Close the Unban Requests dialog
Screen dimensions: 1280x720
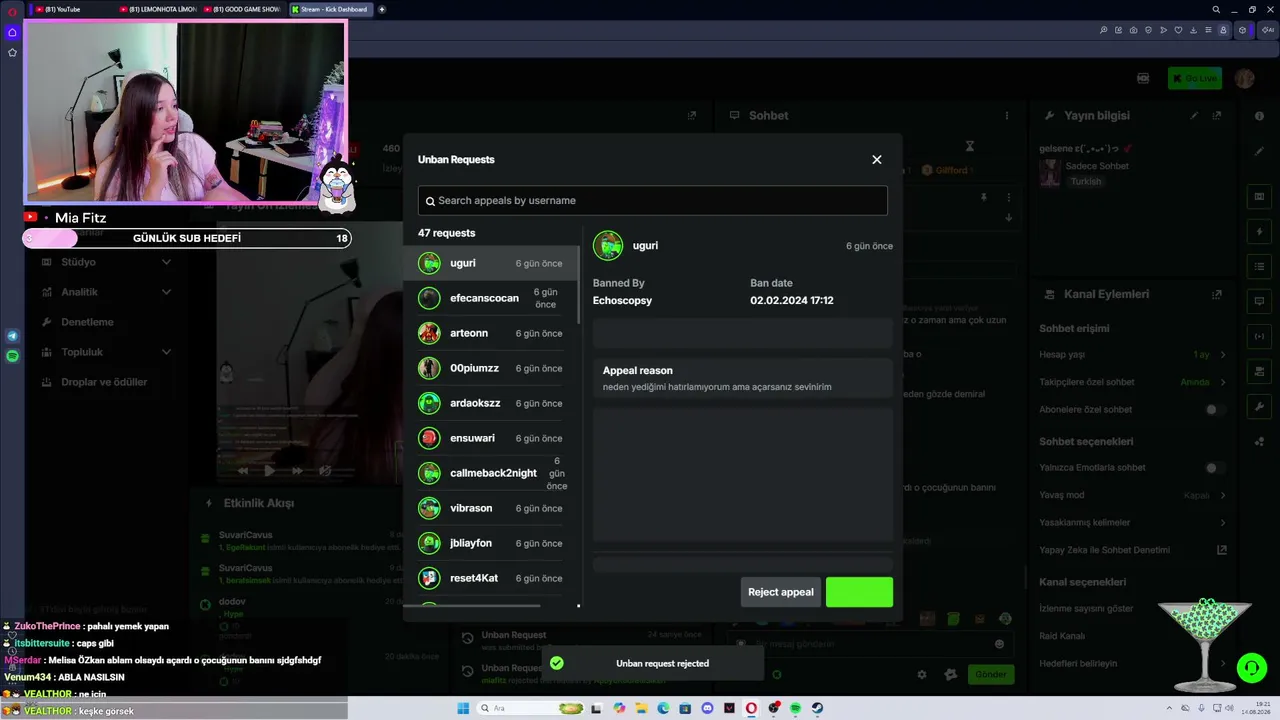pos(877,160)
